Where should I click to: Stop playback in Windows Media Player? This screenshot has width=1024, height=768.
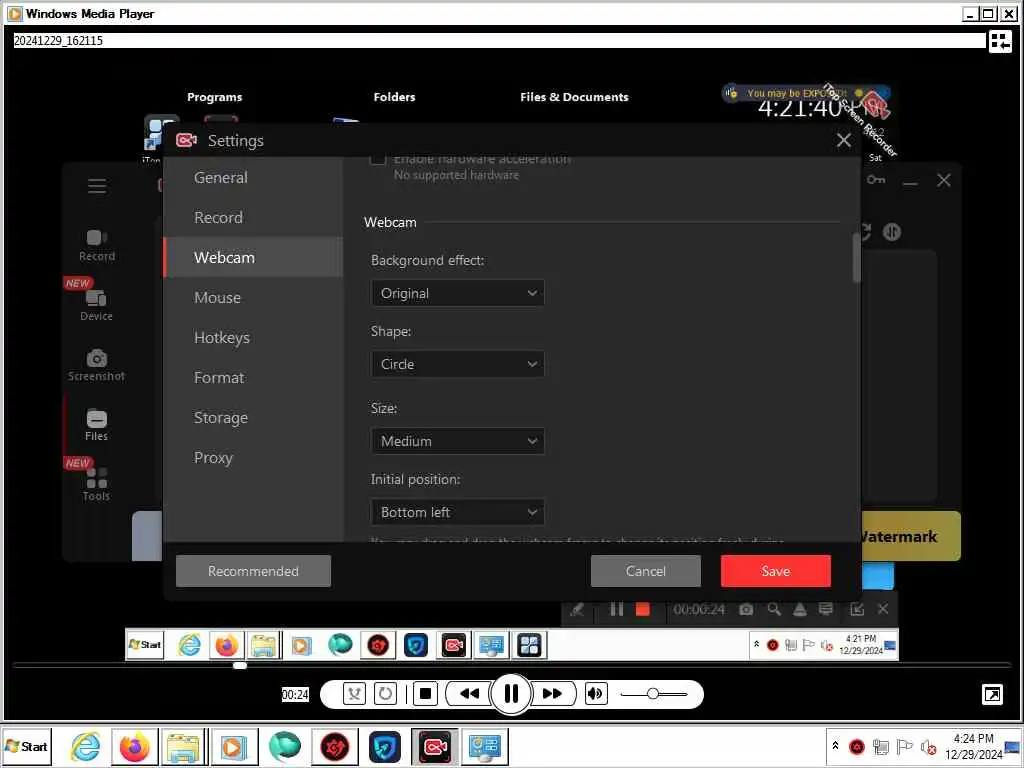coord(425,694)
